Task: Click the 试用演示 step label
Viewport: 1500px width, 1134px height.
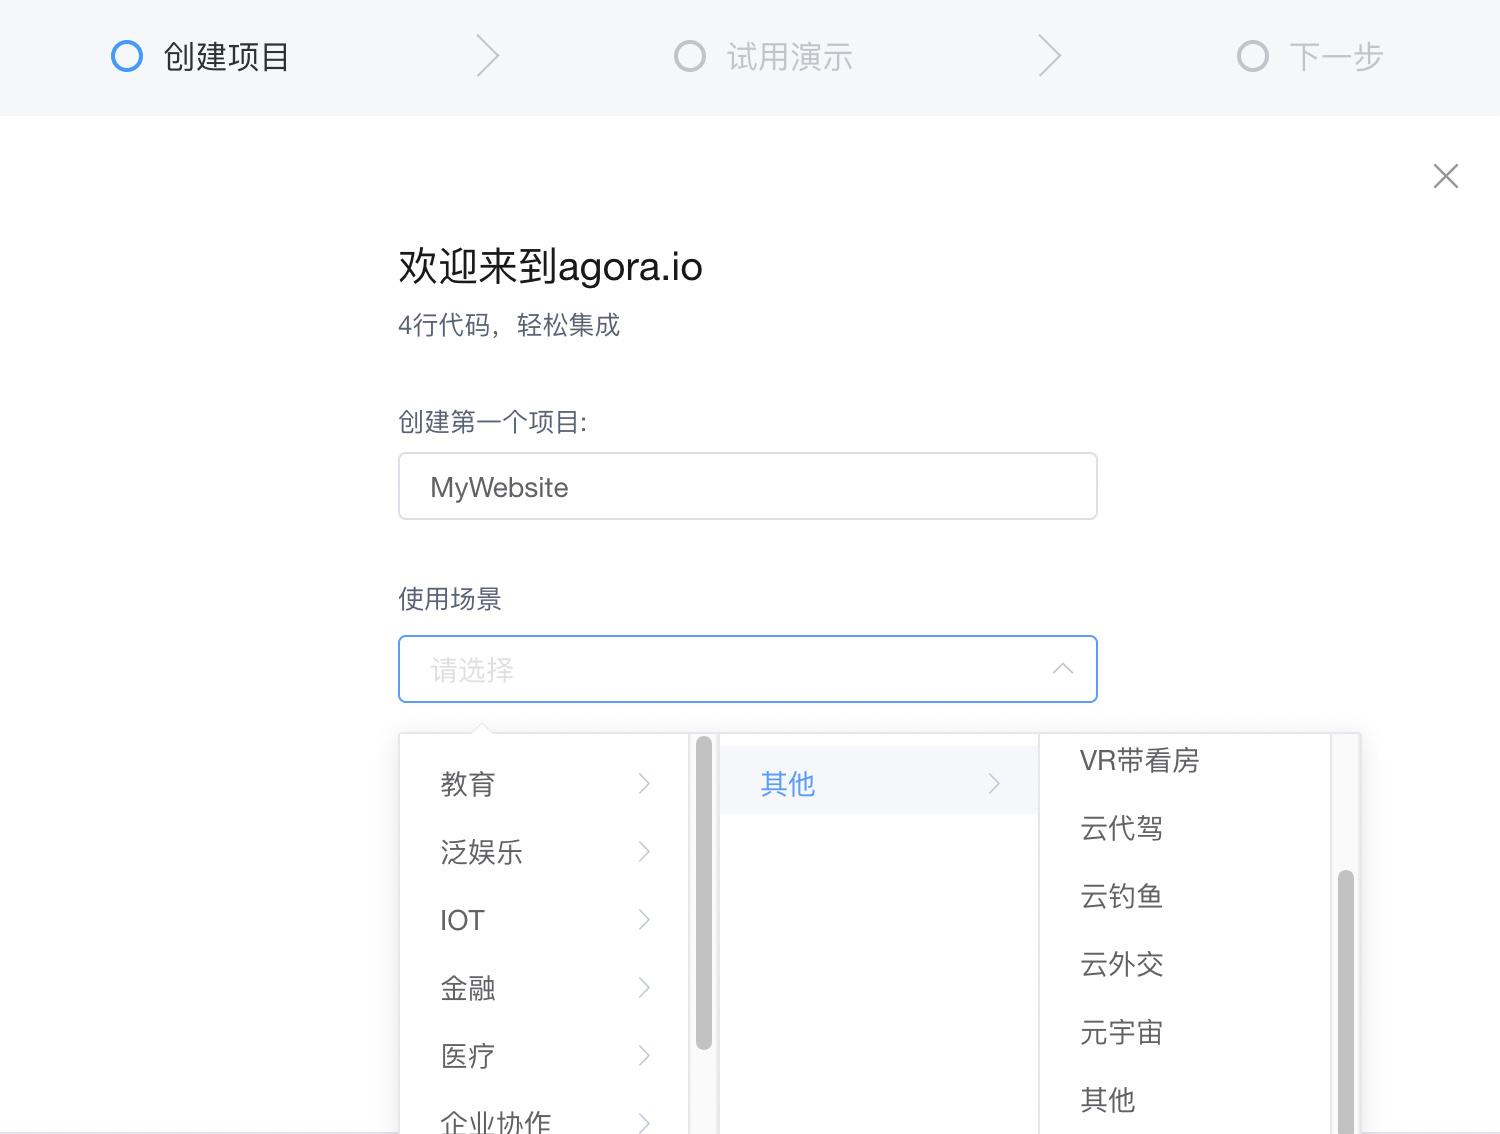Action: tap(789, 57)
